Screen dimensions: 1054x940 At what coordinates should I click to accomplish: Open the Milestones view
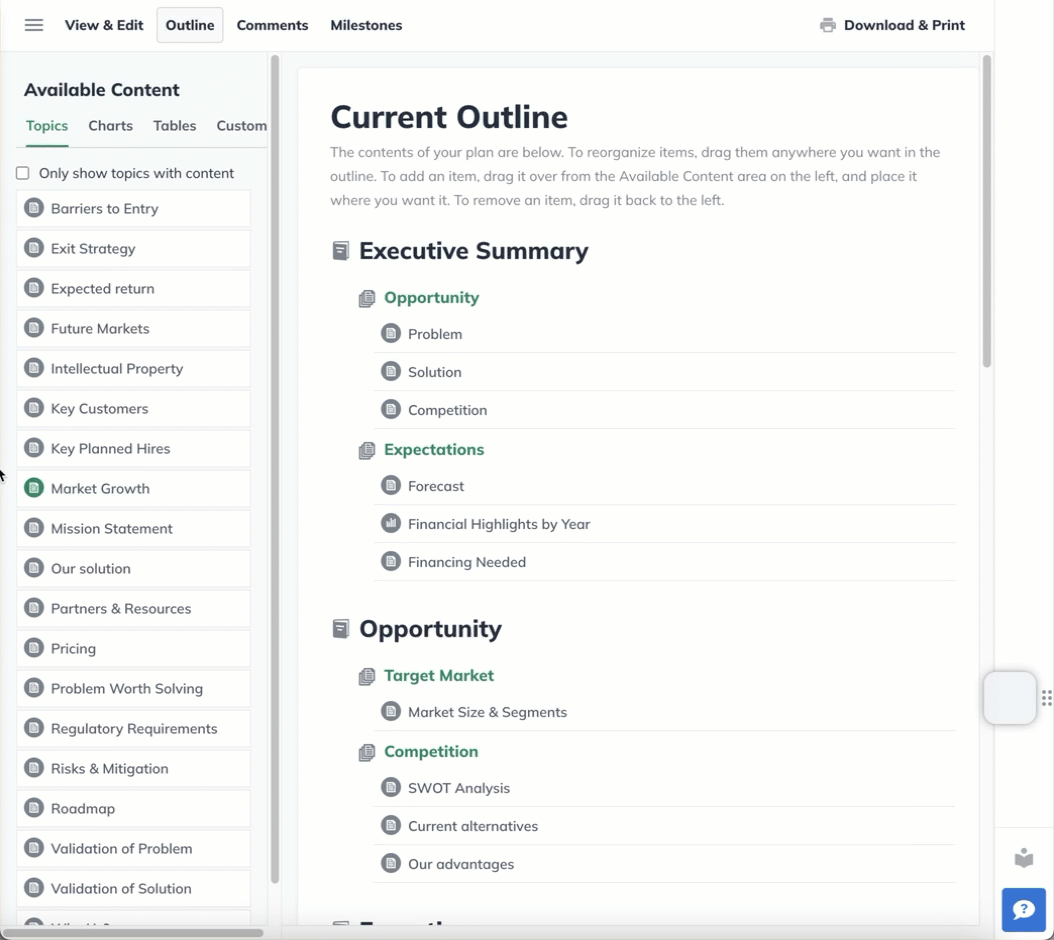(366, 26)
